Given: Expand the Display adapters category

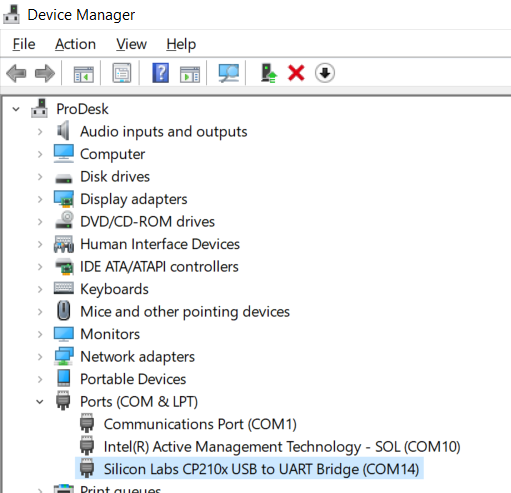Looking at the screenshot, I should pos(40,199).
